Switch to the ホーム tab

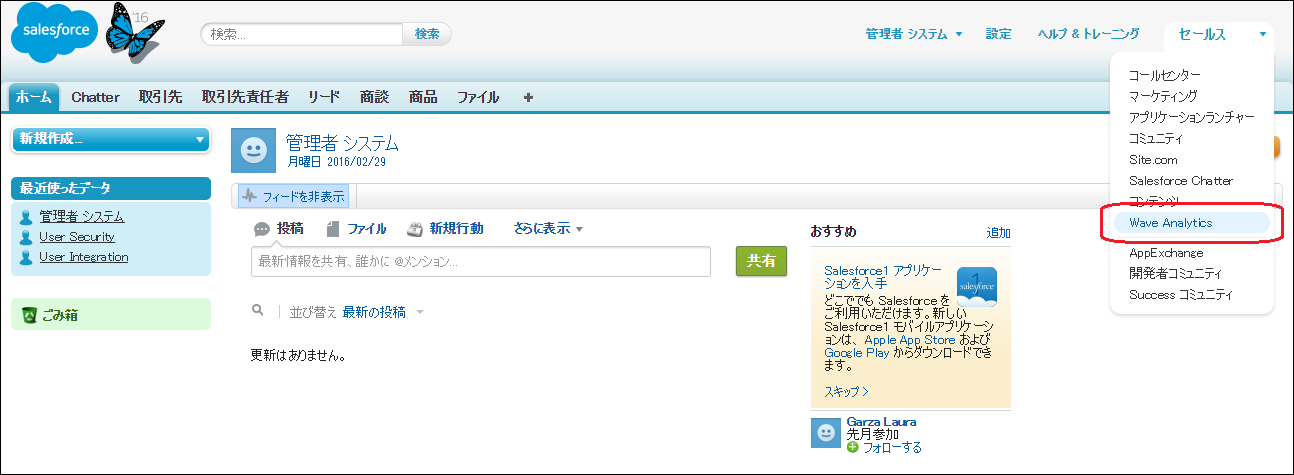click(34, 97)
